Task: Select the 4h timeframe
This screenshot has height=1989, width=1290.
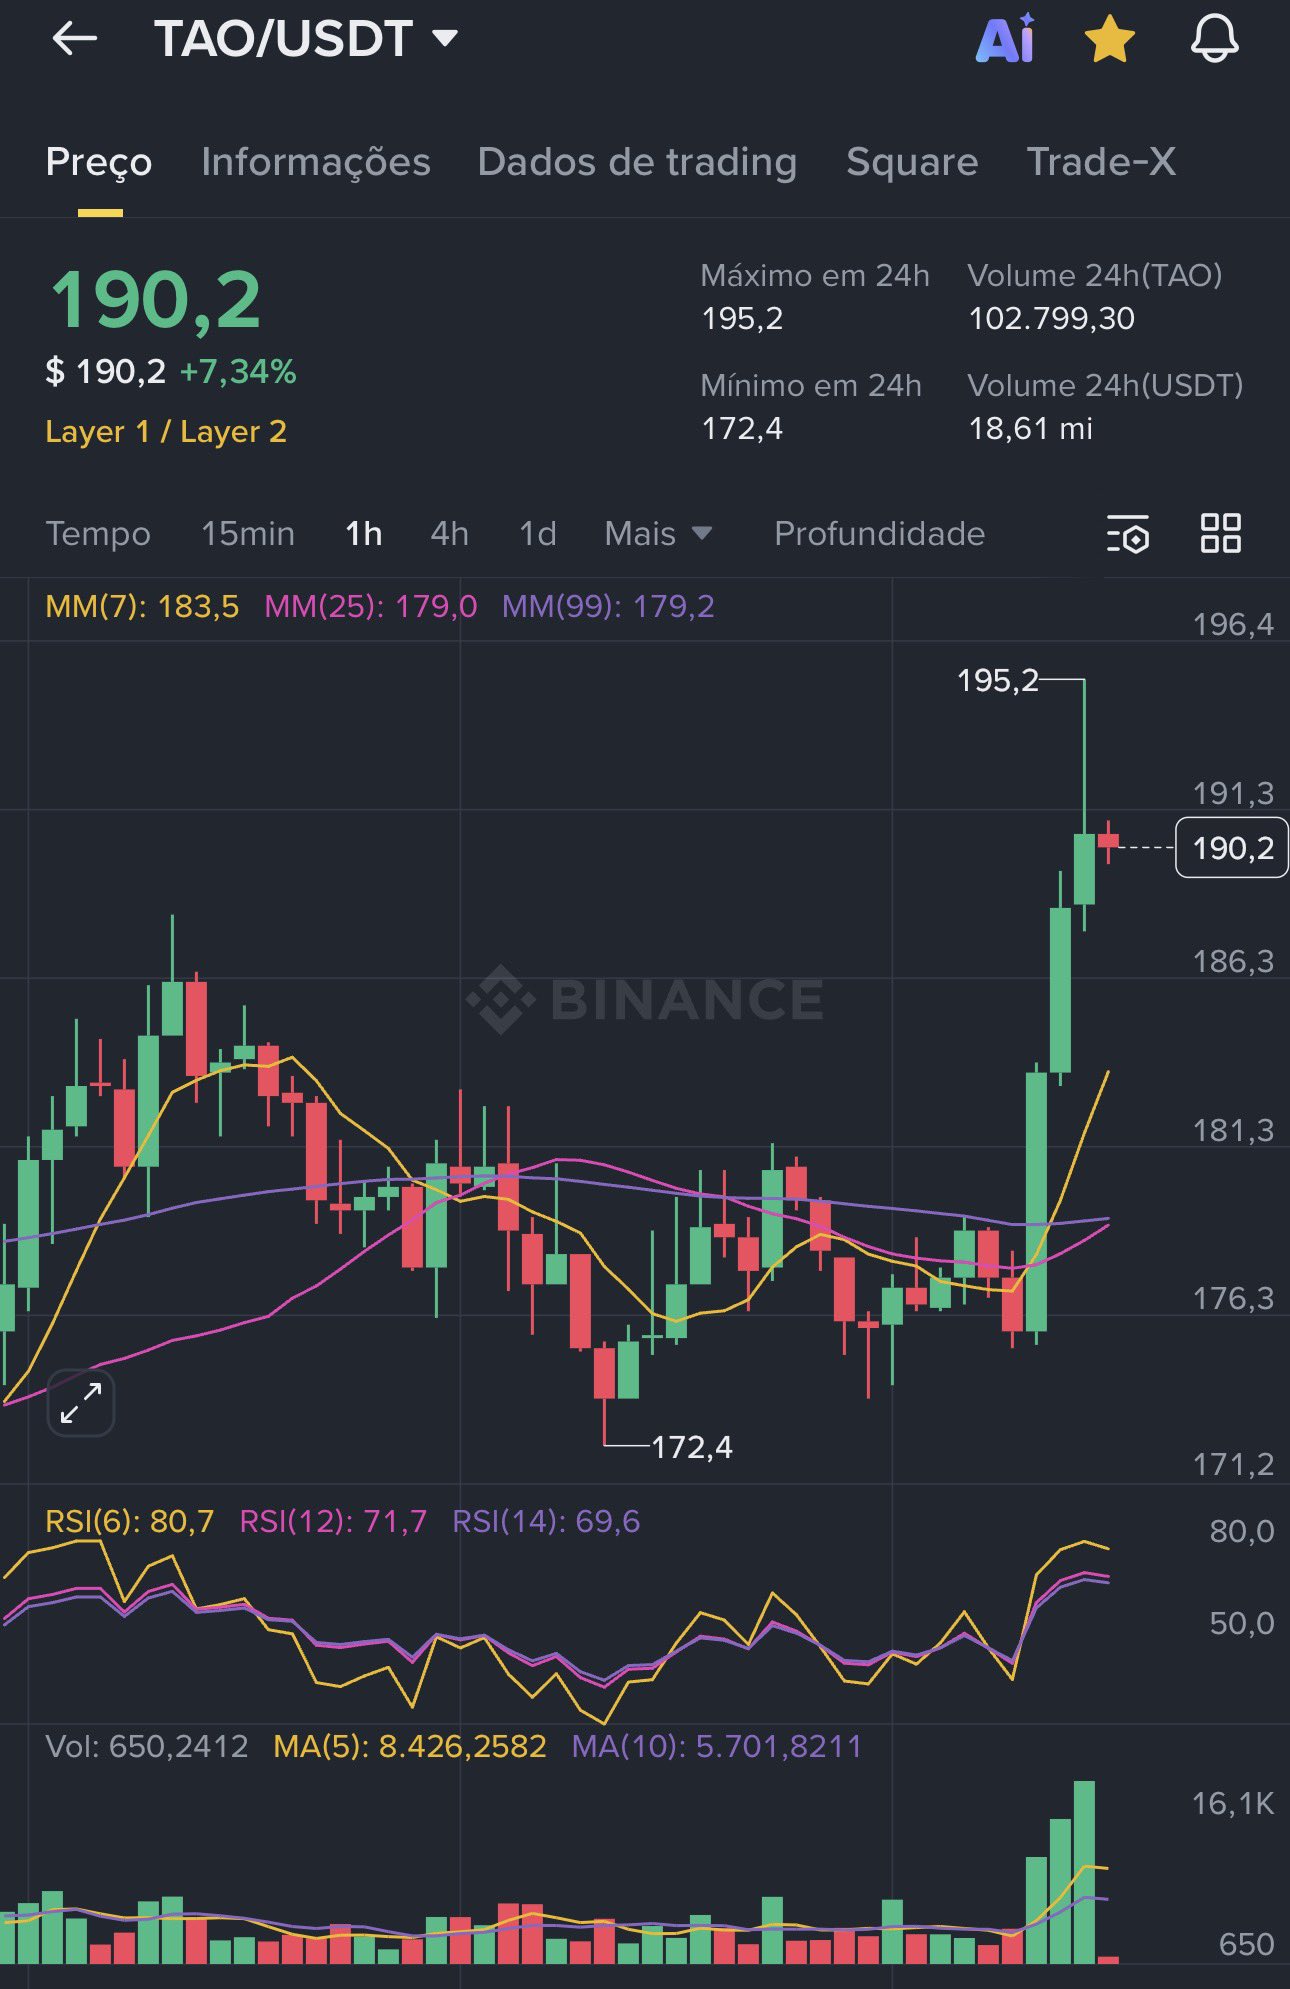Action: click(450, 533)
